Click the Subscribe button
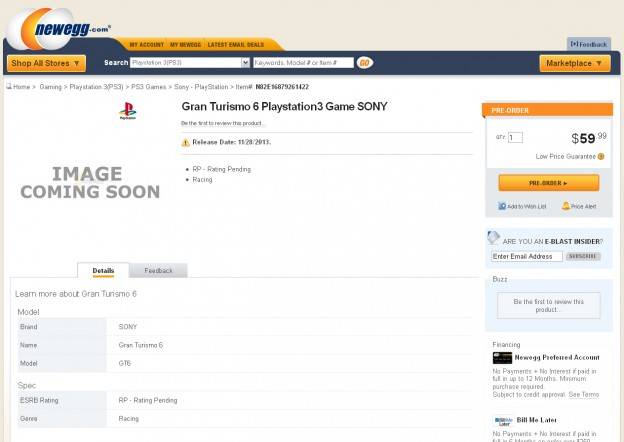The width and height of the screenshot is (624, 442). click(583, 256)
